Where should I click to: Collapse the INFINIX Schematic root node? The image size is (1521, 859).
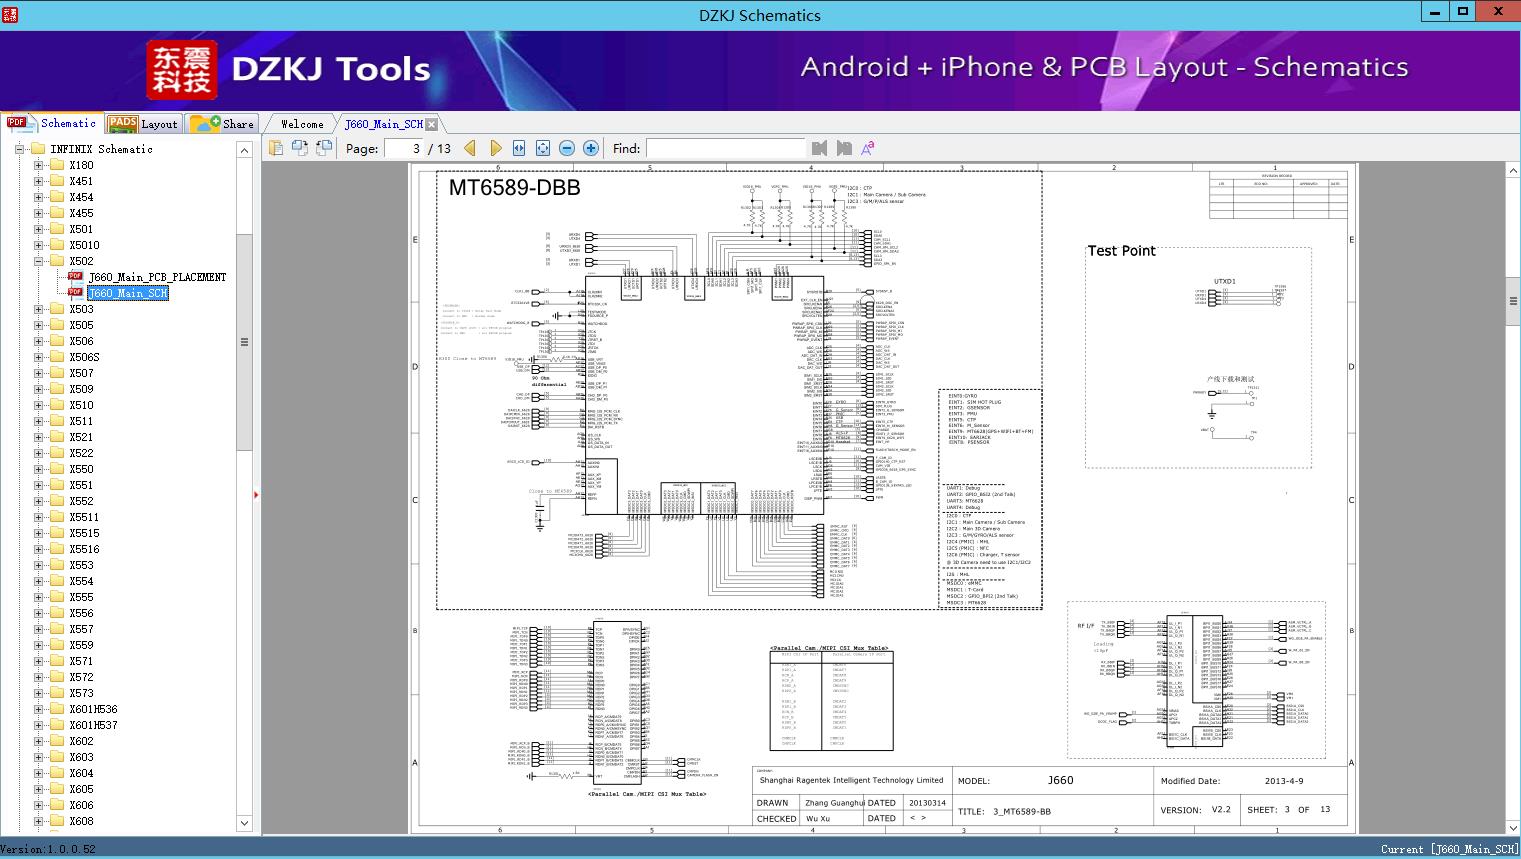(20, 149)
